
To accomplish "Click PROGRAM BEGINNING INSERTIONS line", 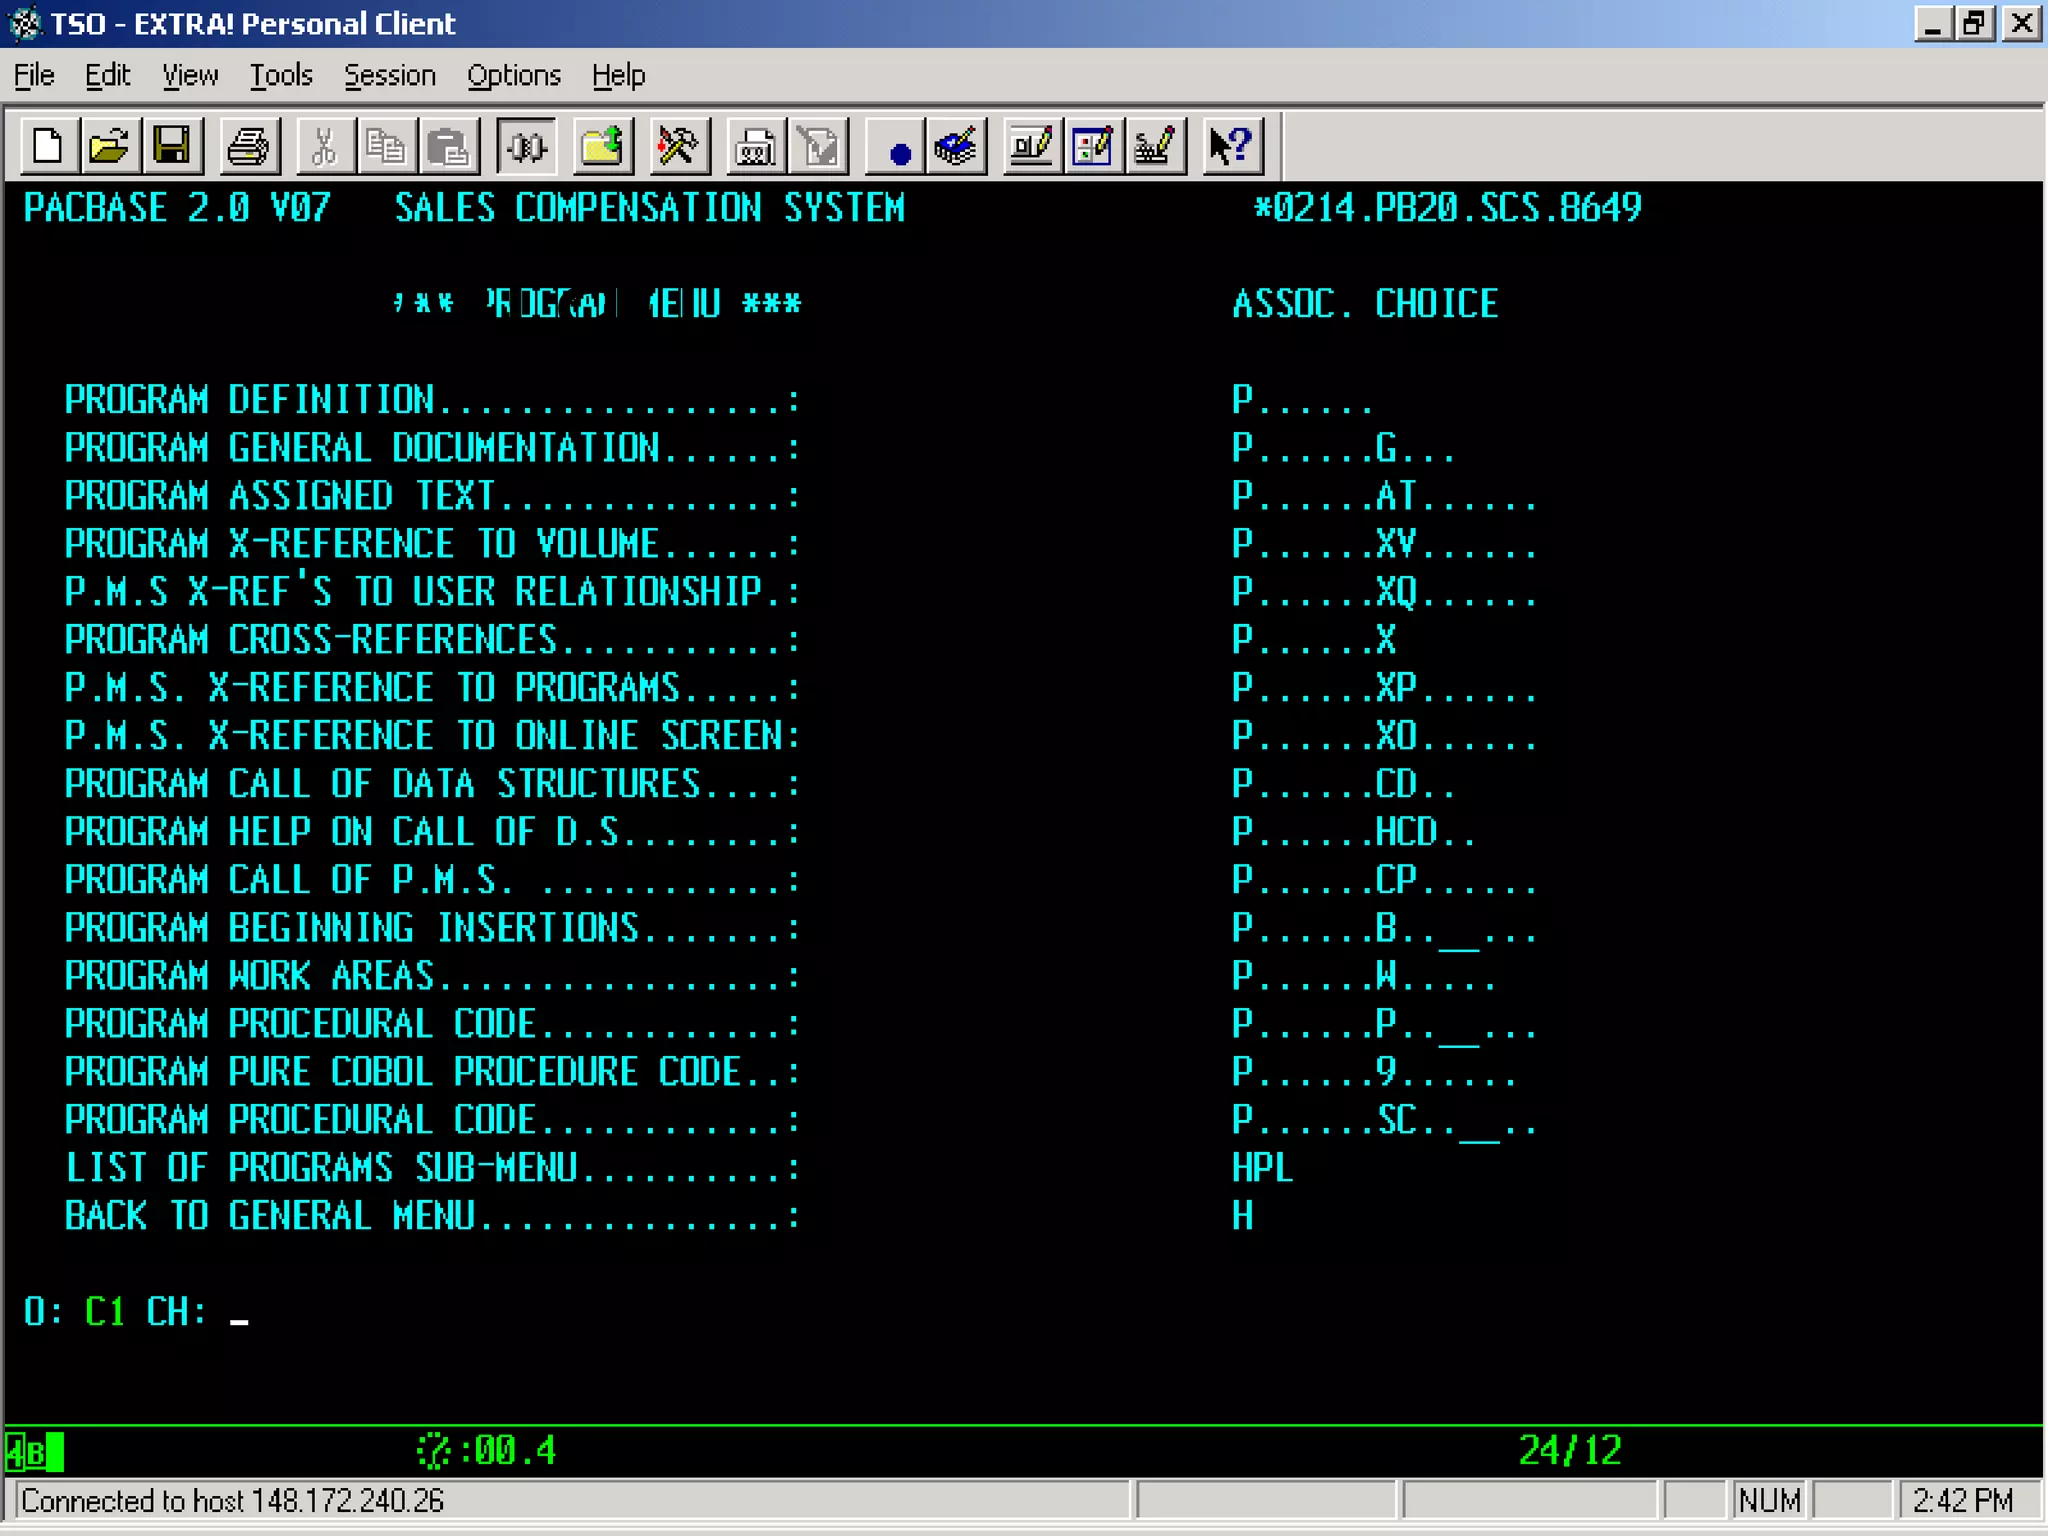I will click(x=432, y=929).
